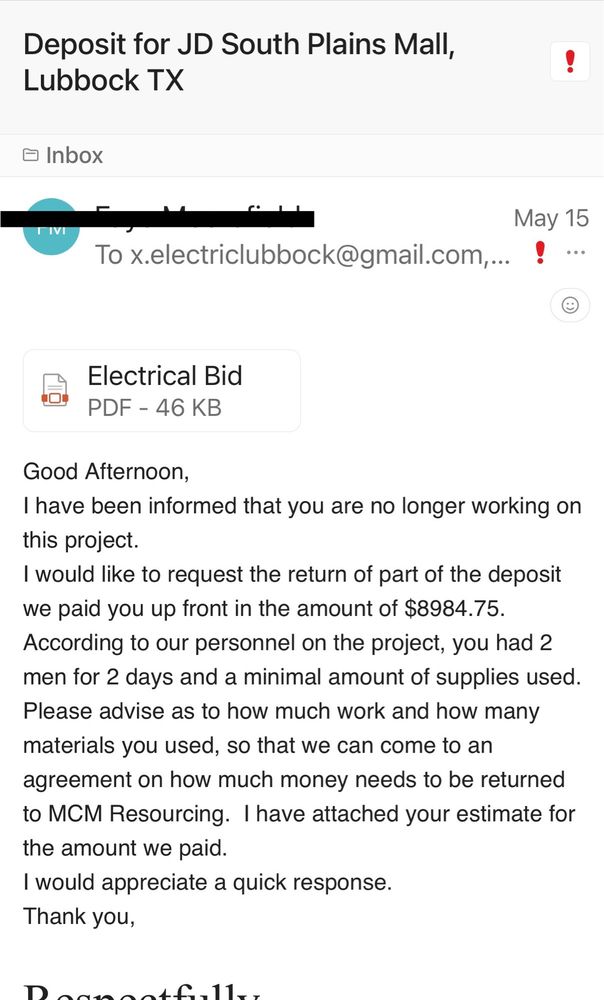Tap the Respectfully signature text

tap(142, 990)
